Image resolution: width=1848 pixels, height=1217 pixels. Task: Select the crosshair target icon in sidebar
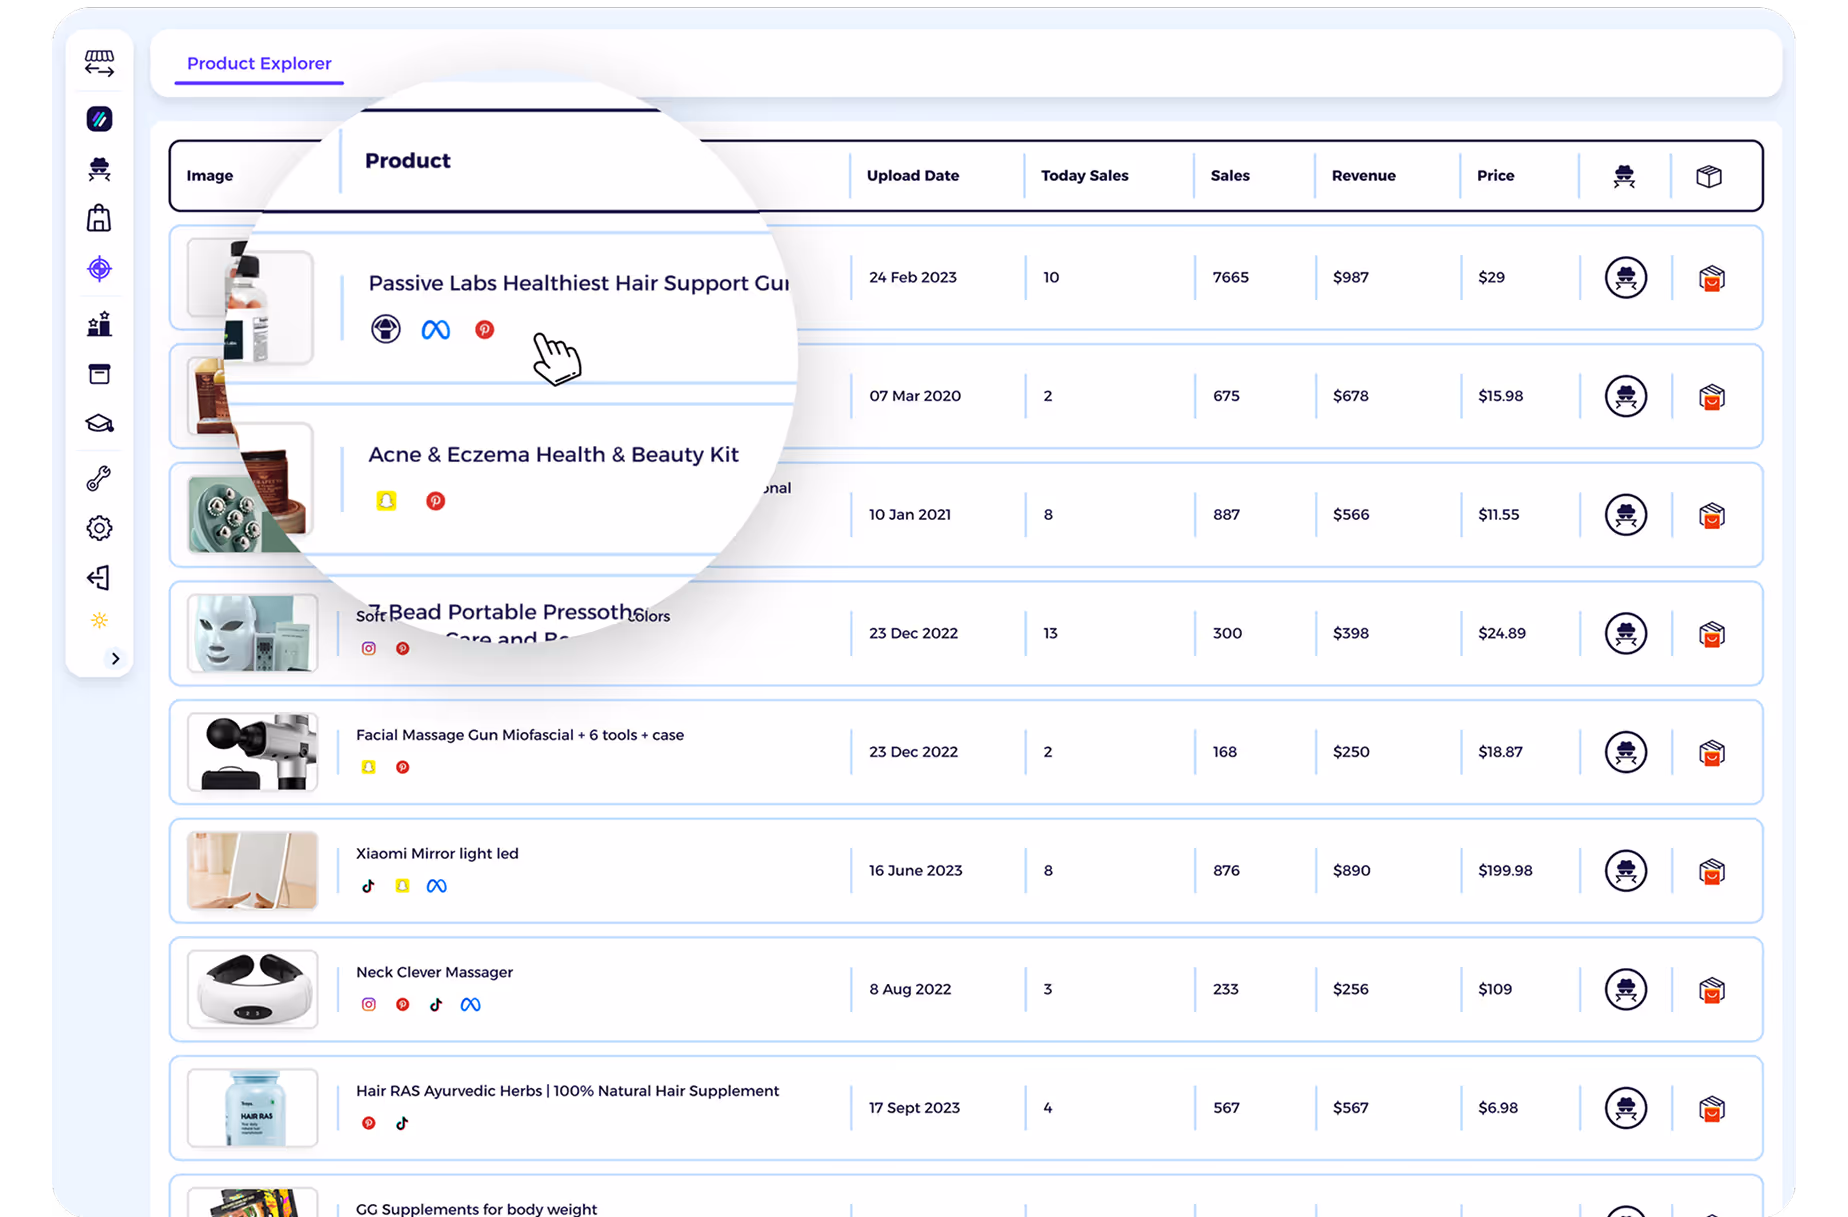pos(99,268)
